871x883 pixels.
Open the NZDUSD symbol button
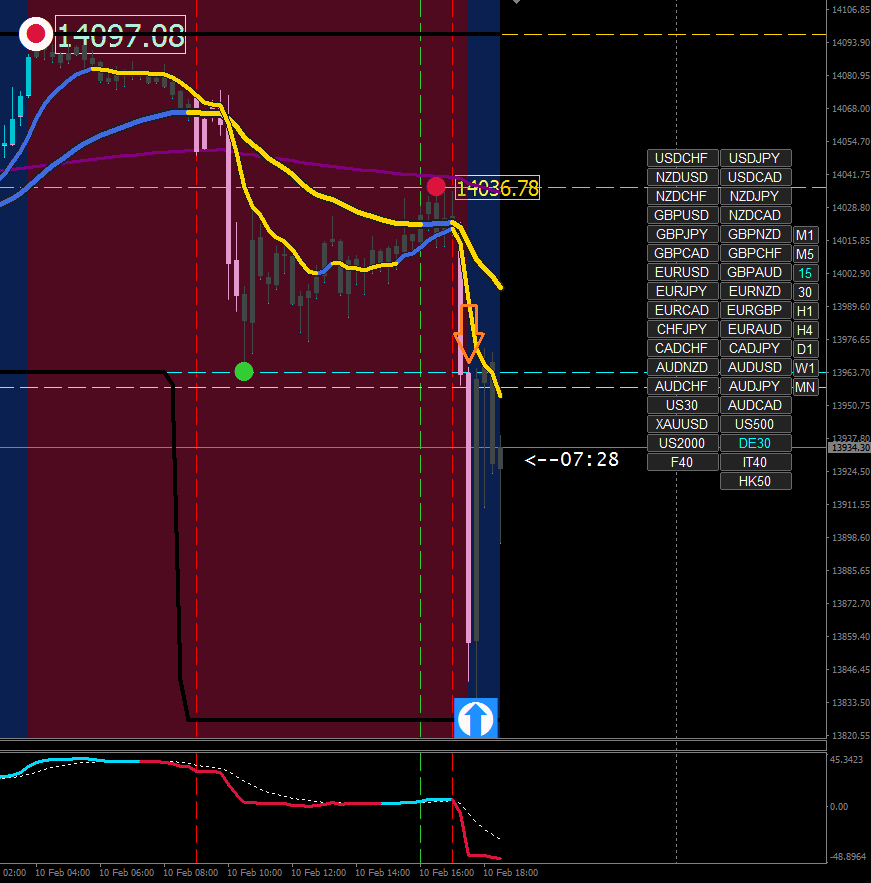click(x=682, y=177)
